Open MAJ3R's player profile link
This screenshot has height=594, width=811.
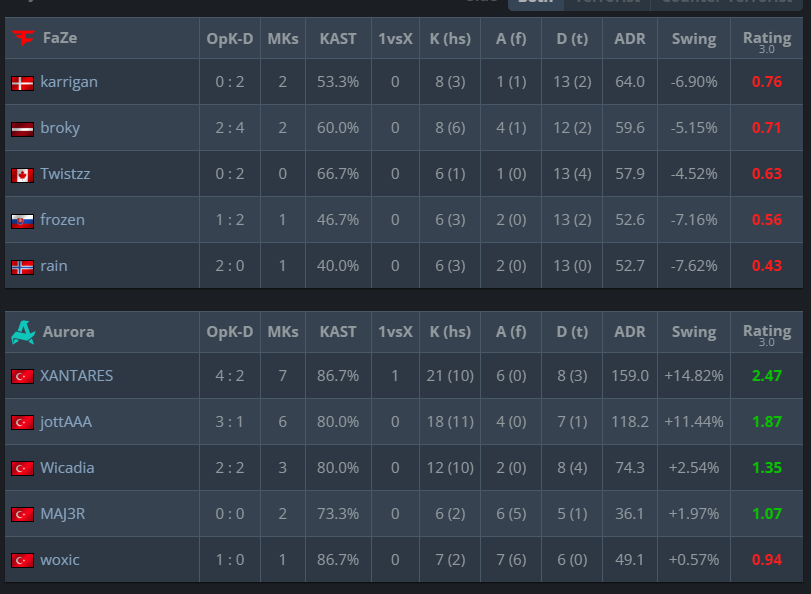point(63,514)
